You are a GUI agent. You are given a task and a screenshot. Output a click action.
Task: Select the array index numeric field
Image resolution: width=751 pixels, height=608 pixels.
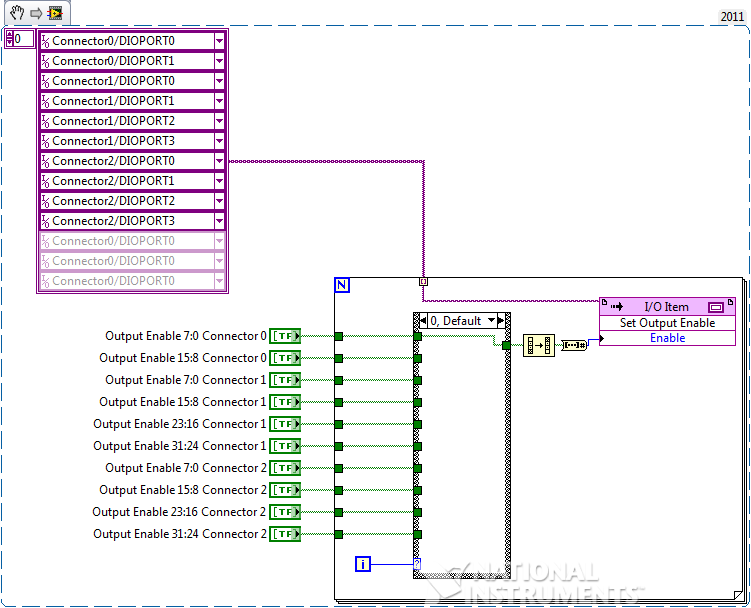pos(23,39)
